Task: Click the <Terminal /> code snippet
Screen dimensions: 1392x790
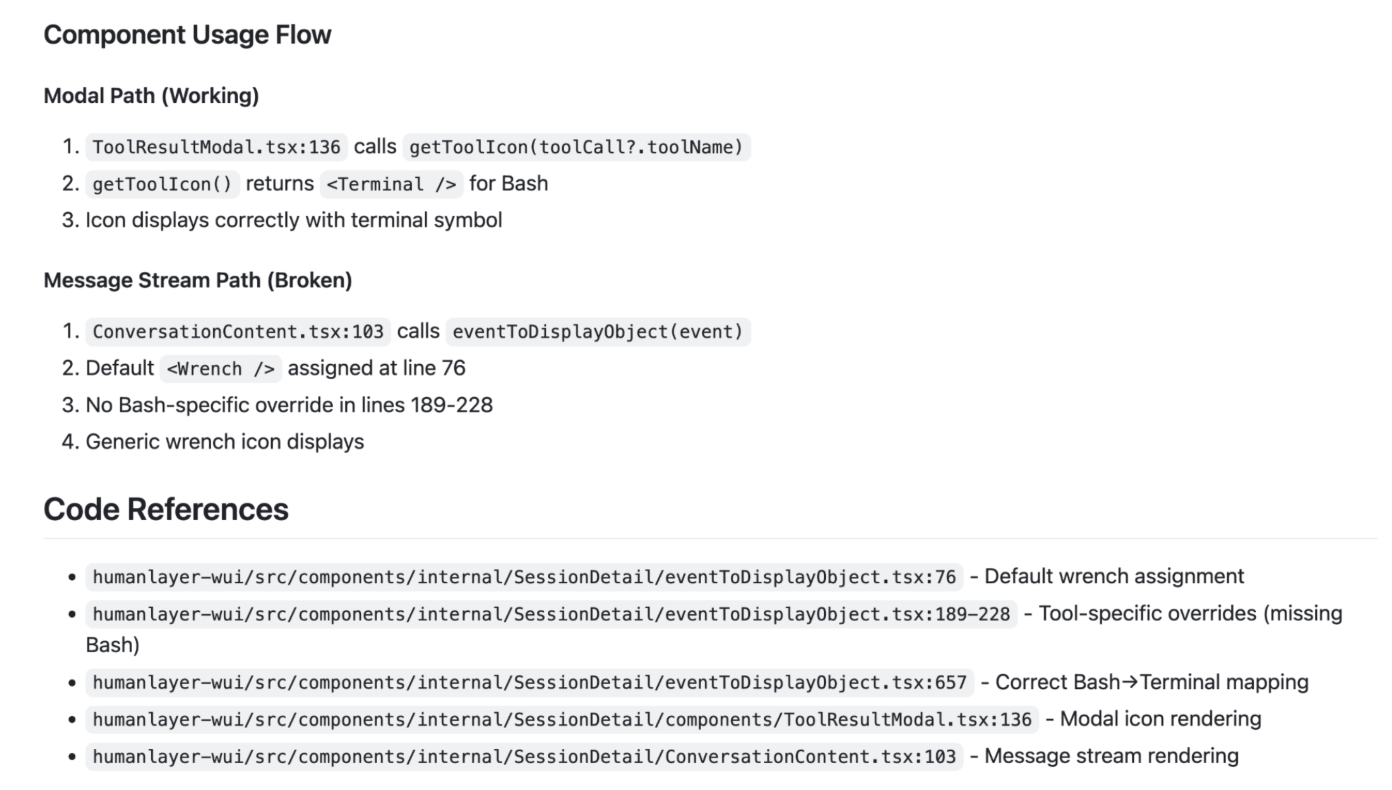Action: point(391,184)
